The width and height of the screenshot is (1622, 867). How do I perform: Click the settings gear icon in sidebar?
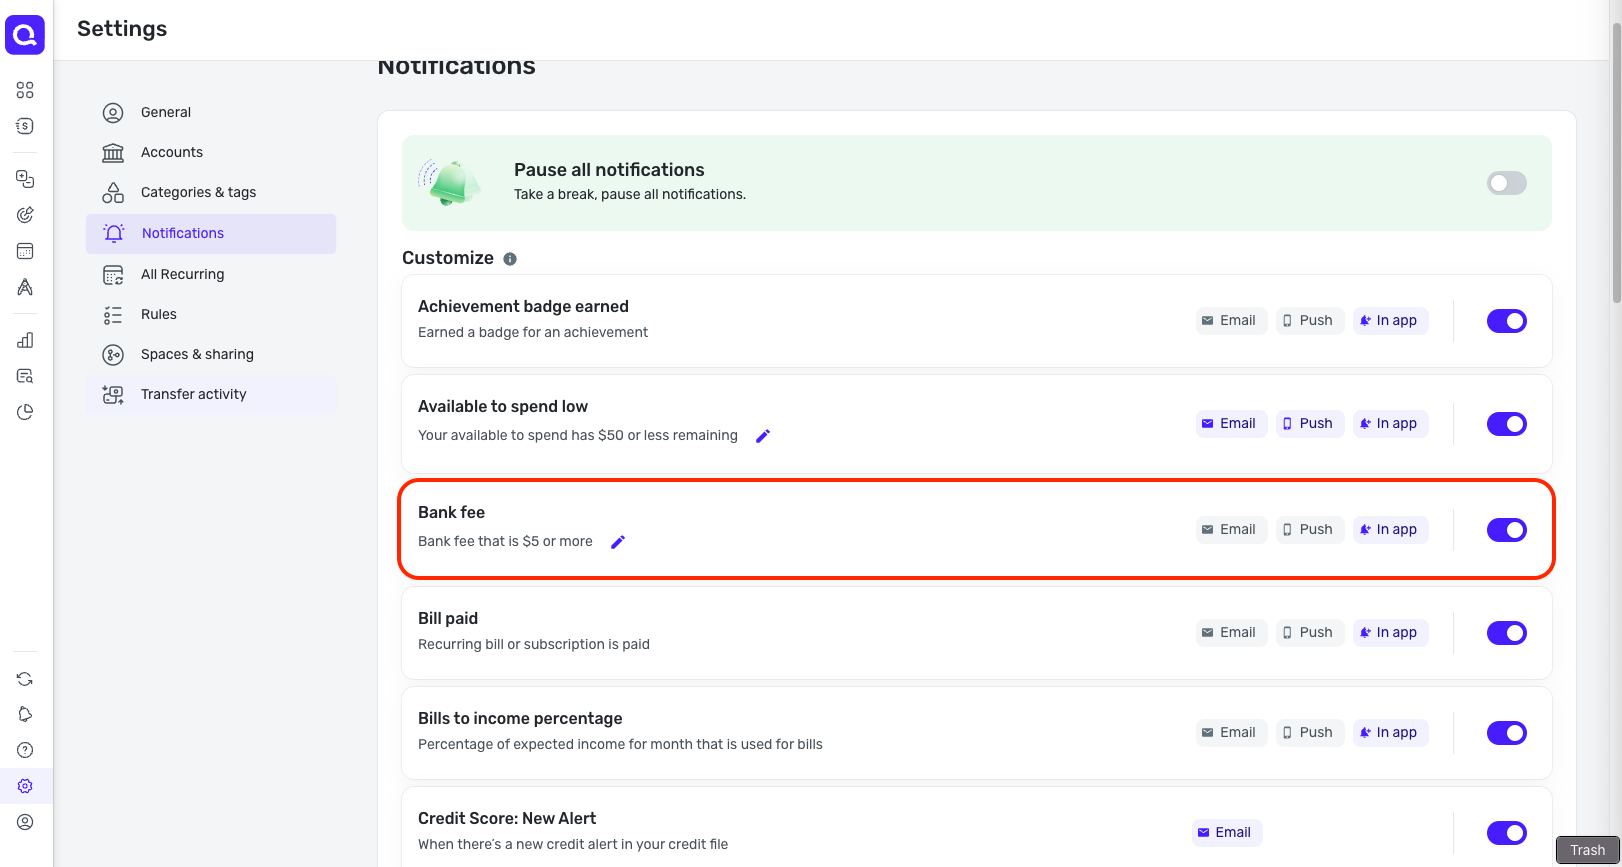coord(25,786)
